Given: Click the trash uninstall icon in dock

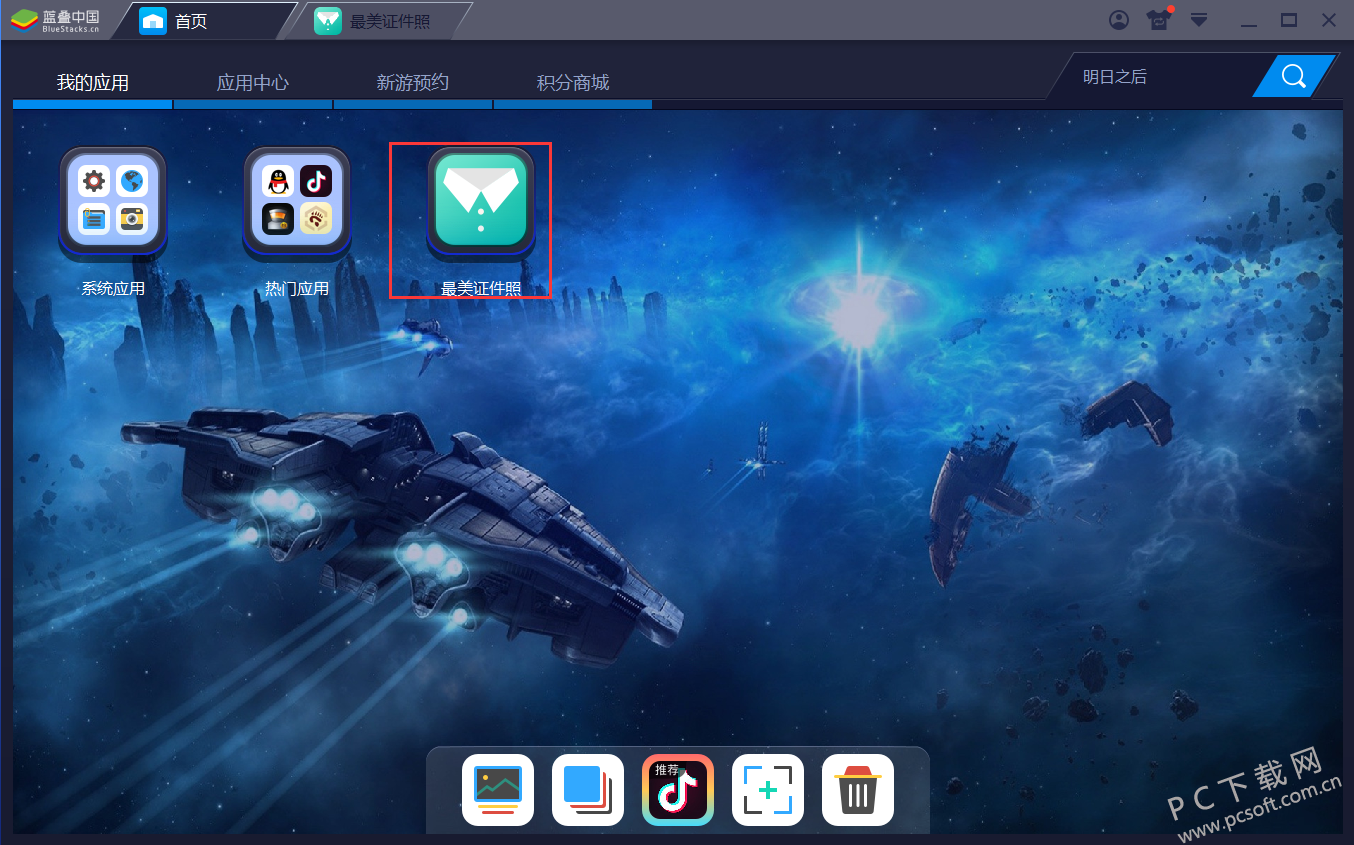Looking at the screenshot, I should tap(858, 790).
